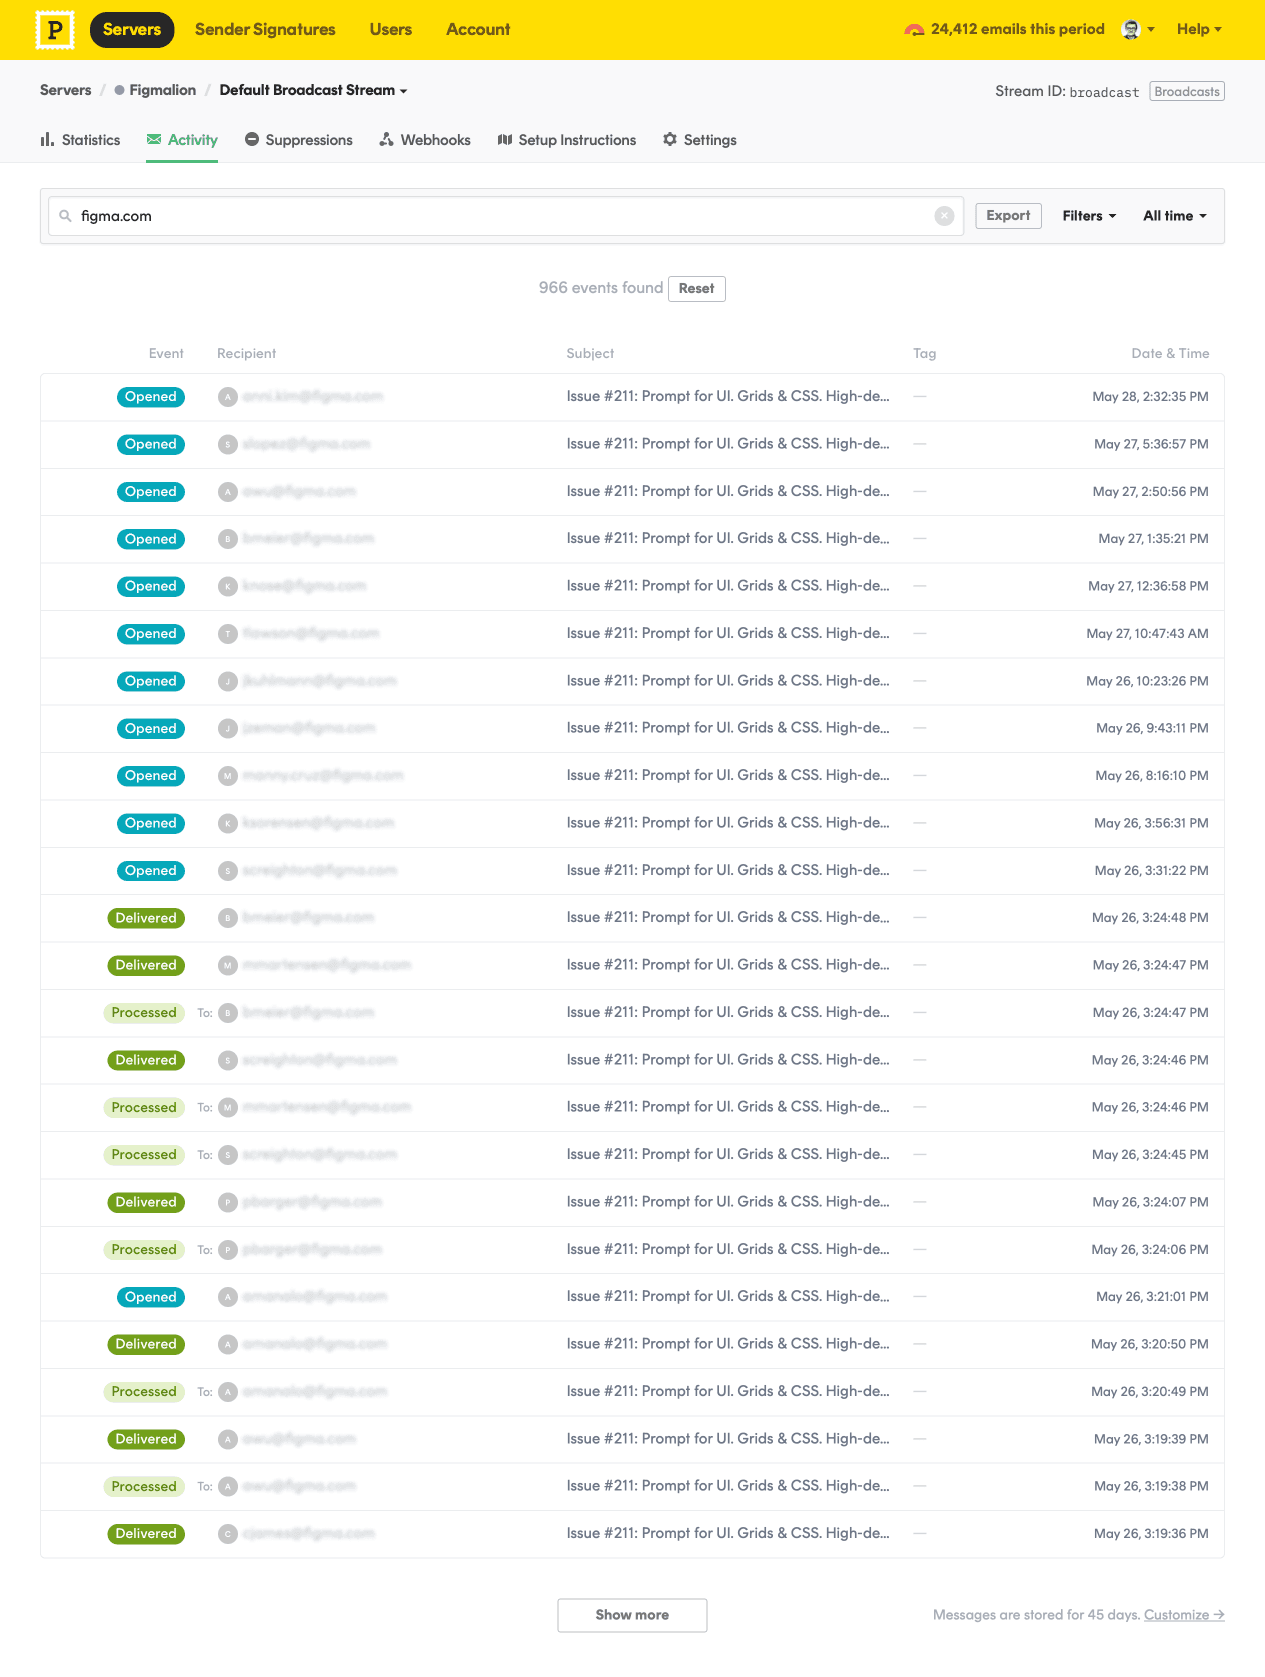Screen dimensions: 1265x1677
Task: Click the Postmark stamp logo
Action: point(55,30)
